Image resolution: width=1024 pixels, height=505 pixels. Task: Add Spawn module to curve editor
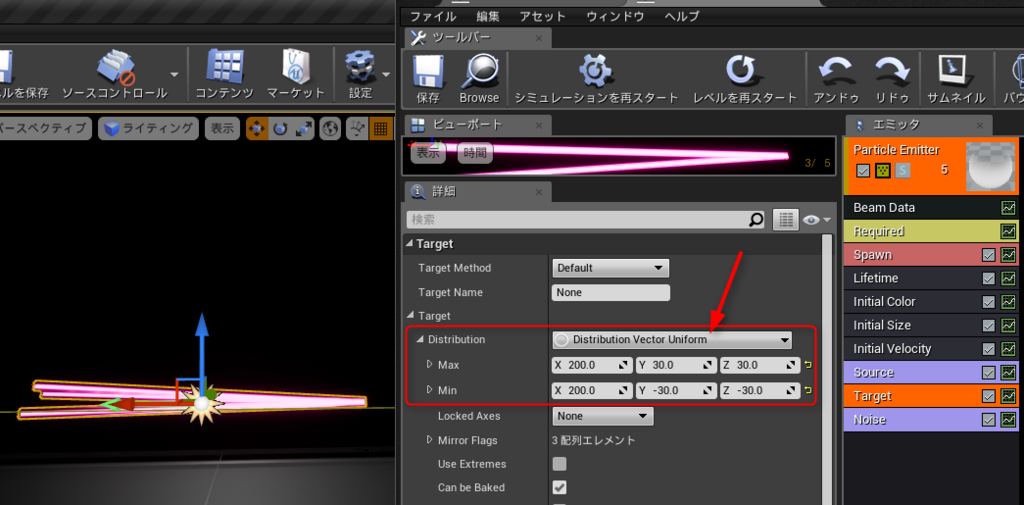[x=1008, y=255]
